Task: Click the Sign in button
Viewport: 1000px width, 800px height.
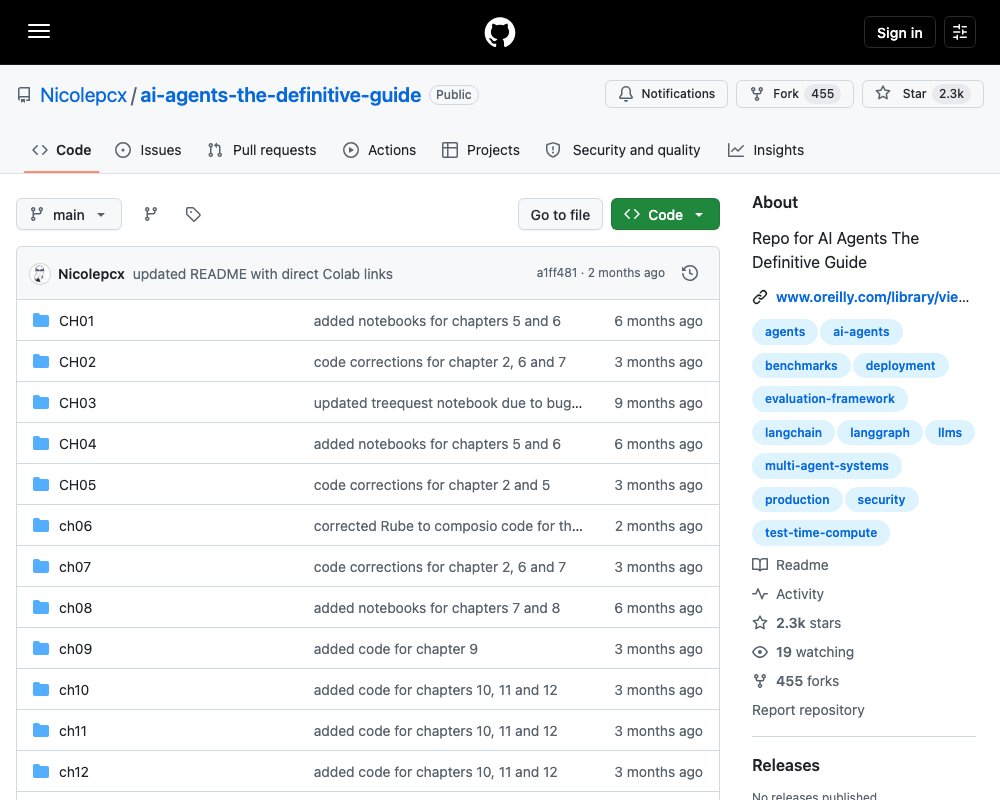Action: (x=899, y=32)
